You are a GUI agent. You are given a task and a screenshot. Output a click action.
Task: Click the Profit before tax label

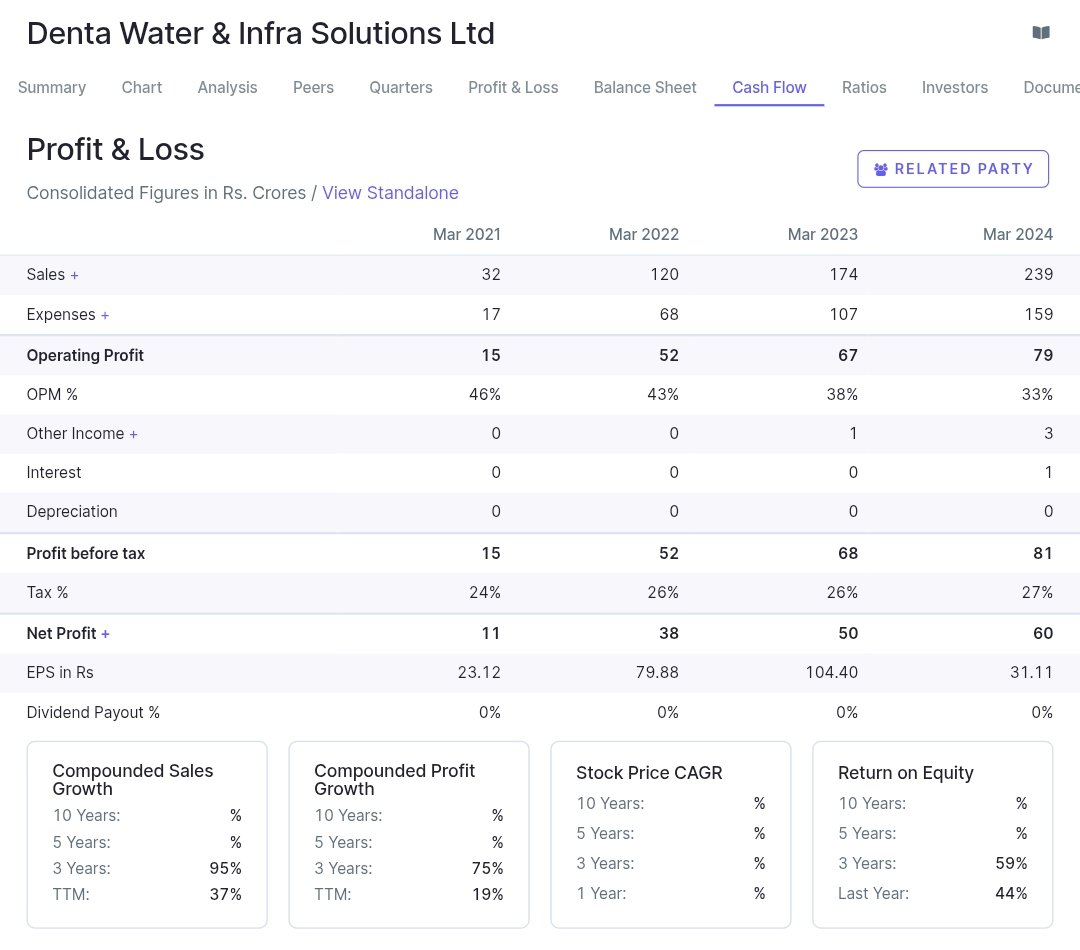click(85, 554)
